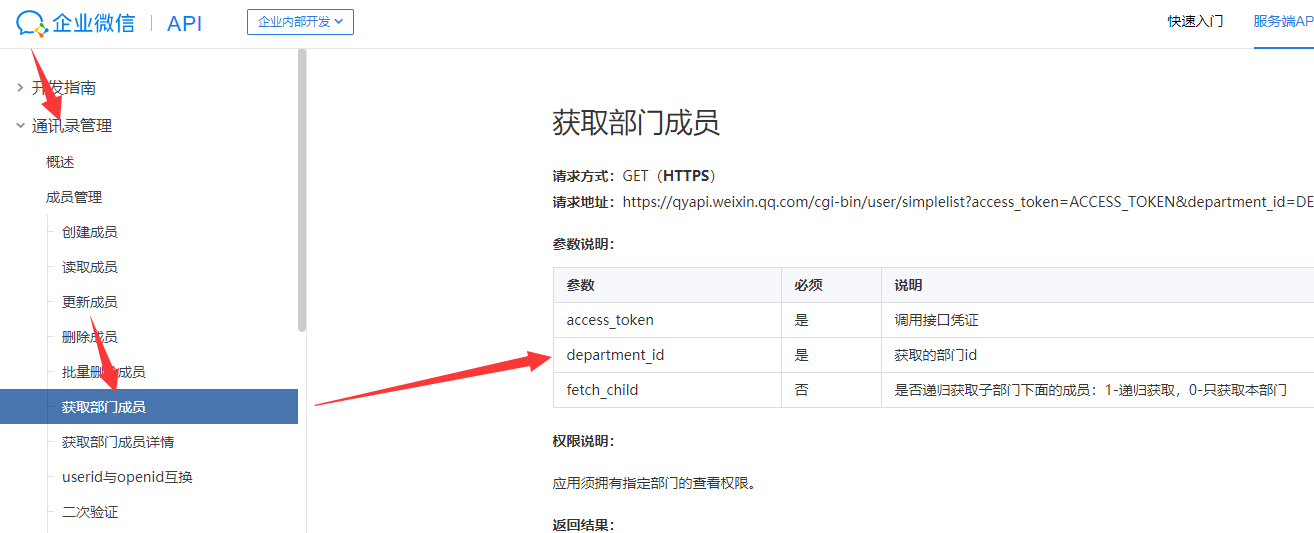Switch to the 服务端API tab
The image size is (1314, 533).
tap(1283, 22)
